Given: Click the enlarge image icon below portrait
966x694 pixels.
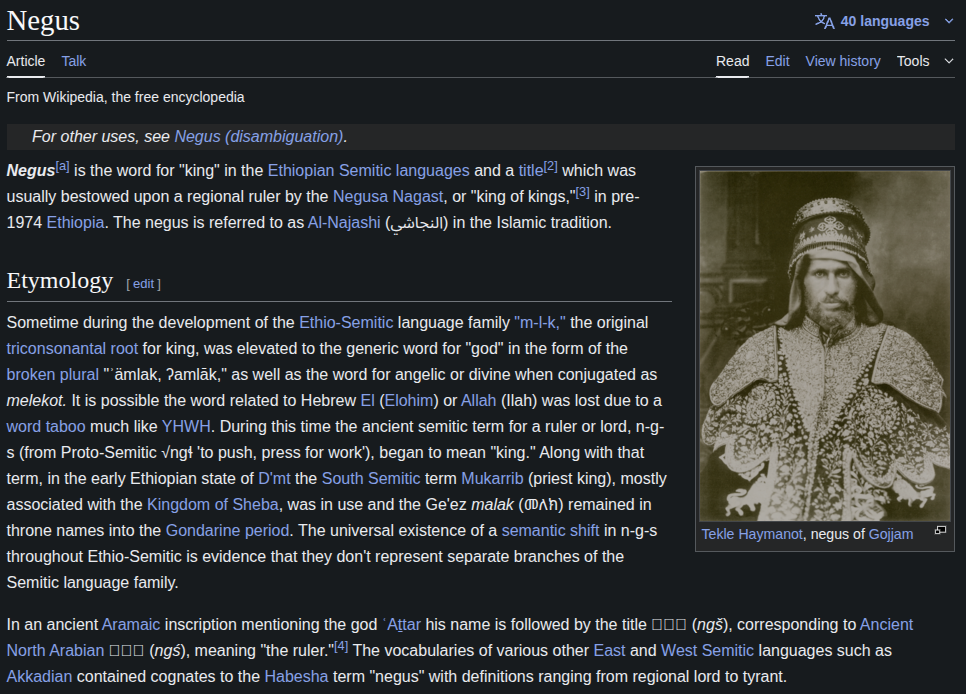Looking at the screenshot, I should coord(940,531).
